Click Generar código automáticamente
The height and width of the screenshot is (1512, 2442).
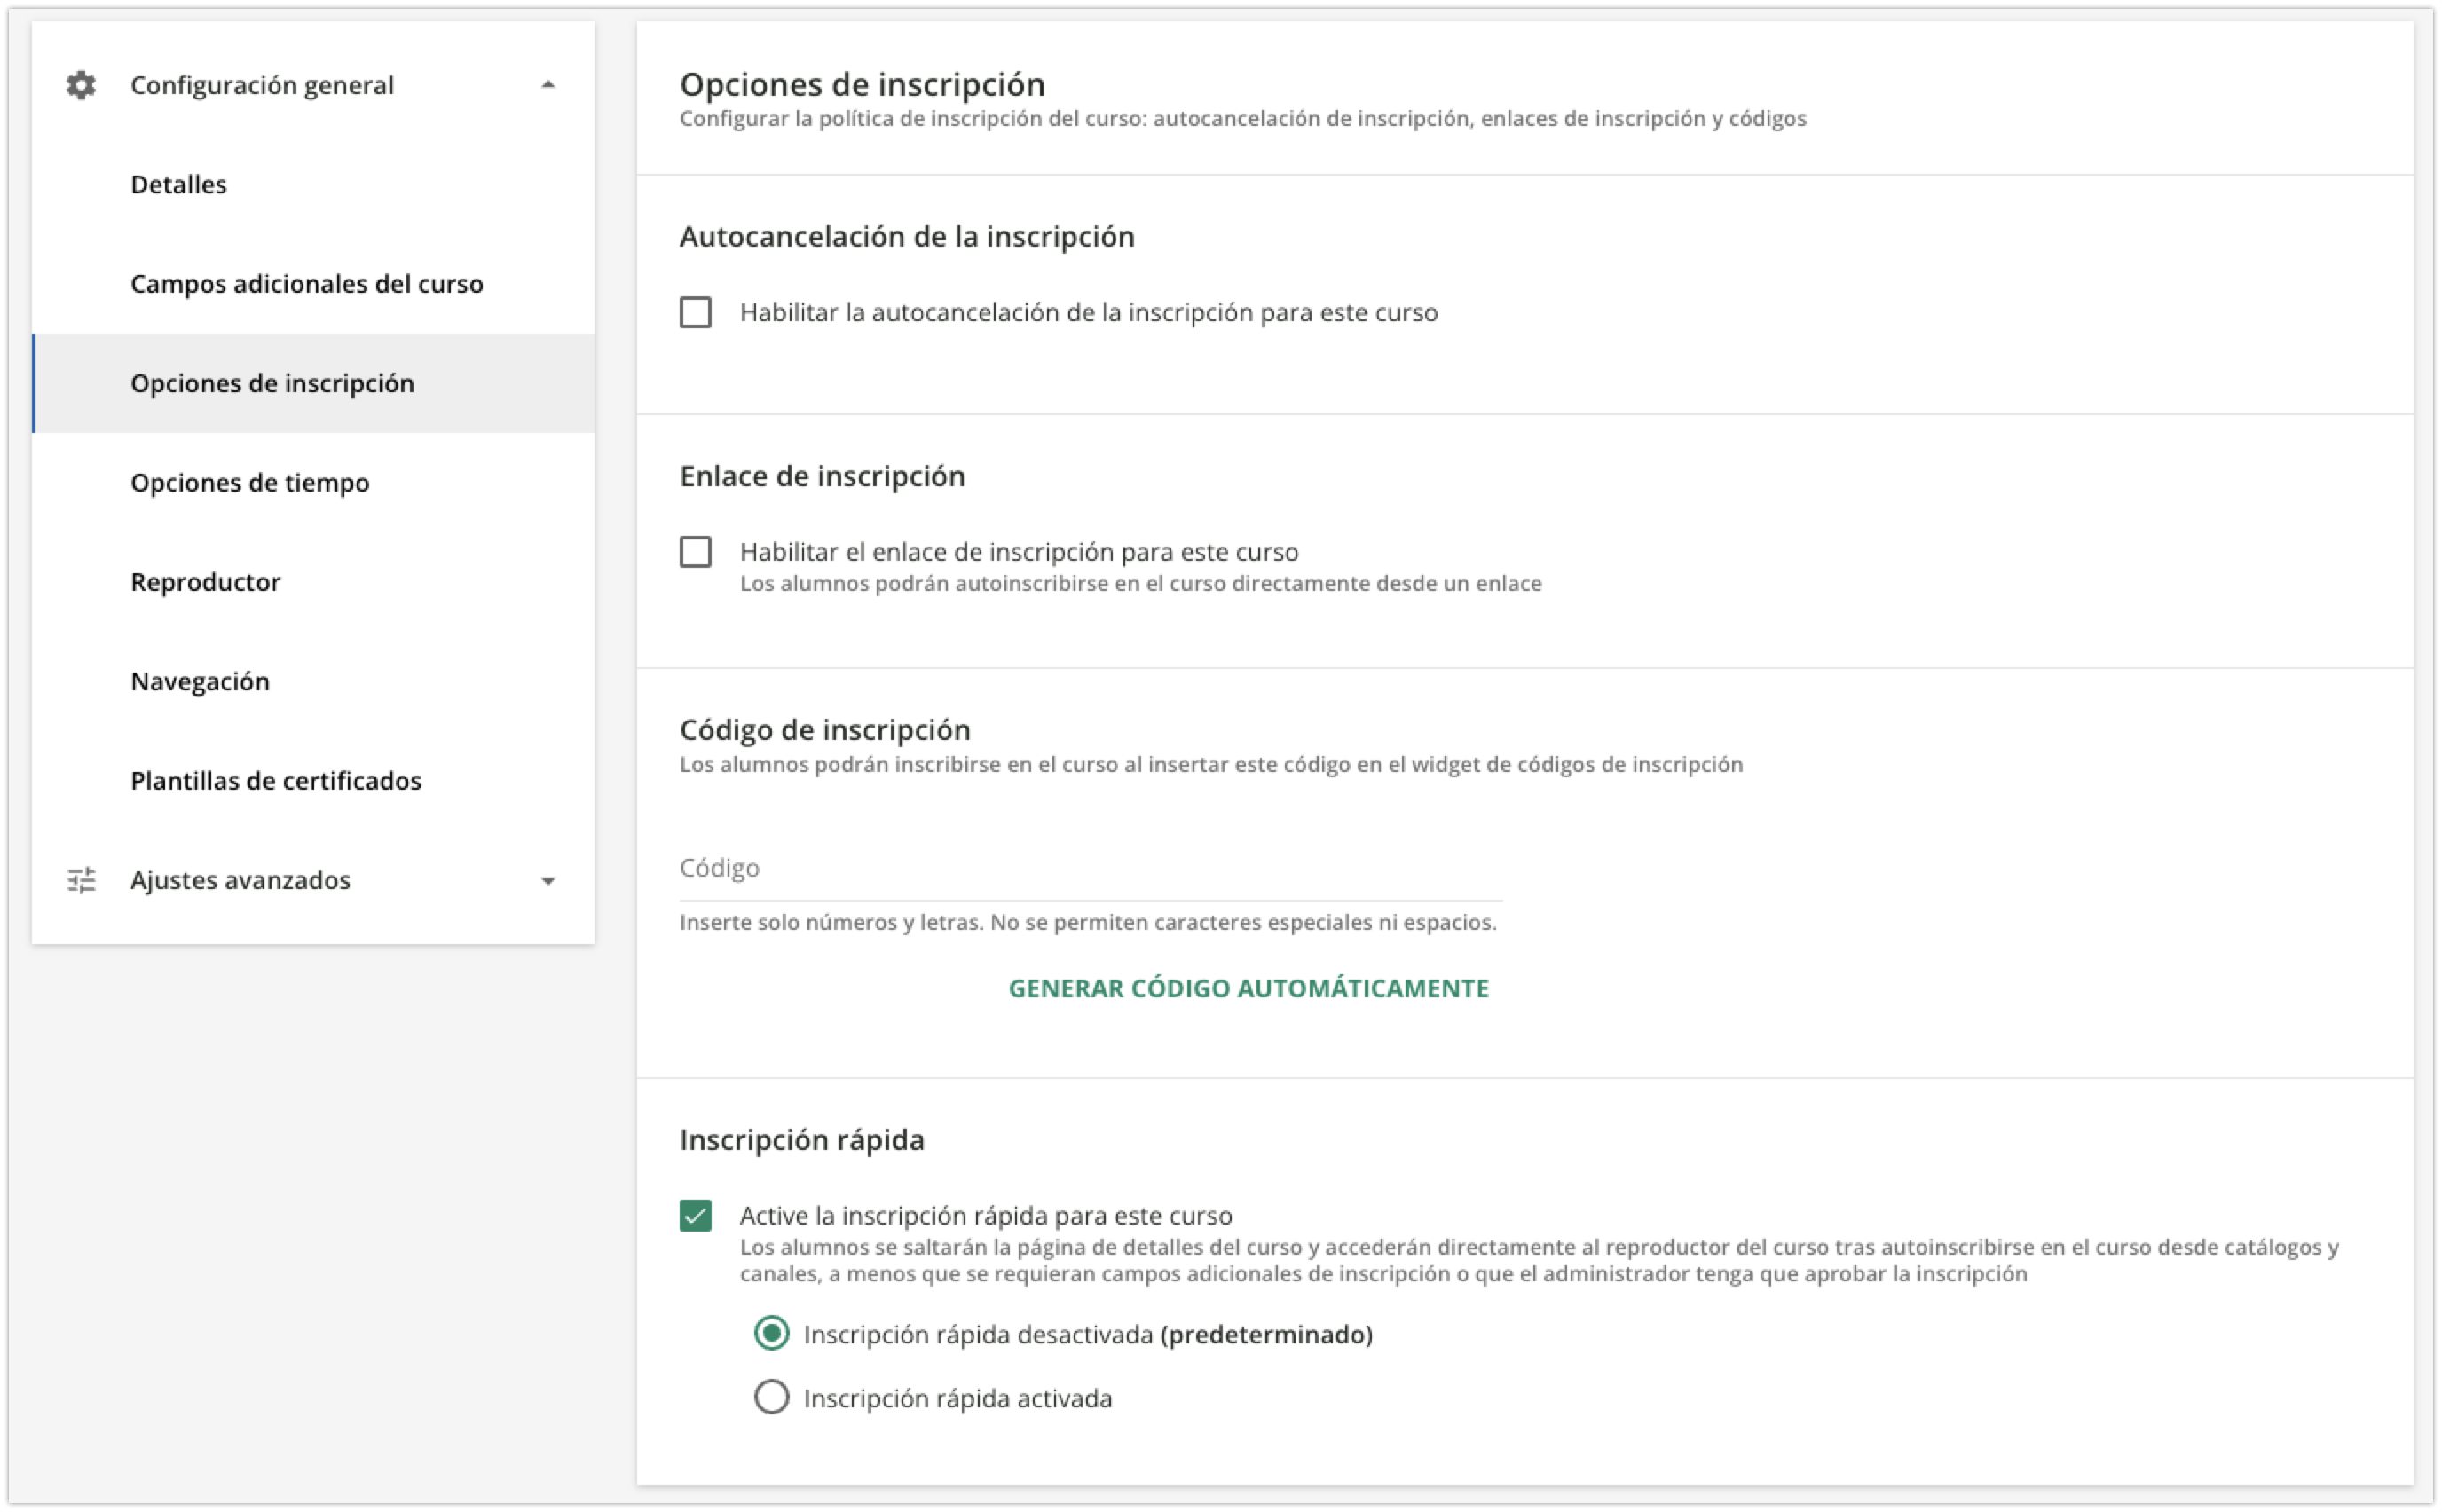point(1249,989)
